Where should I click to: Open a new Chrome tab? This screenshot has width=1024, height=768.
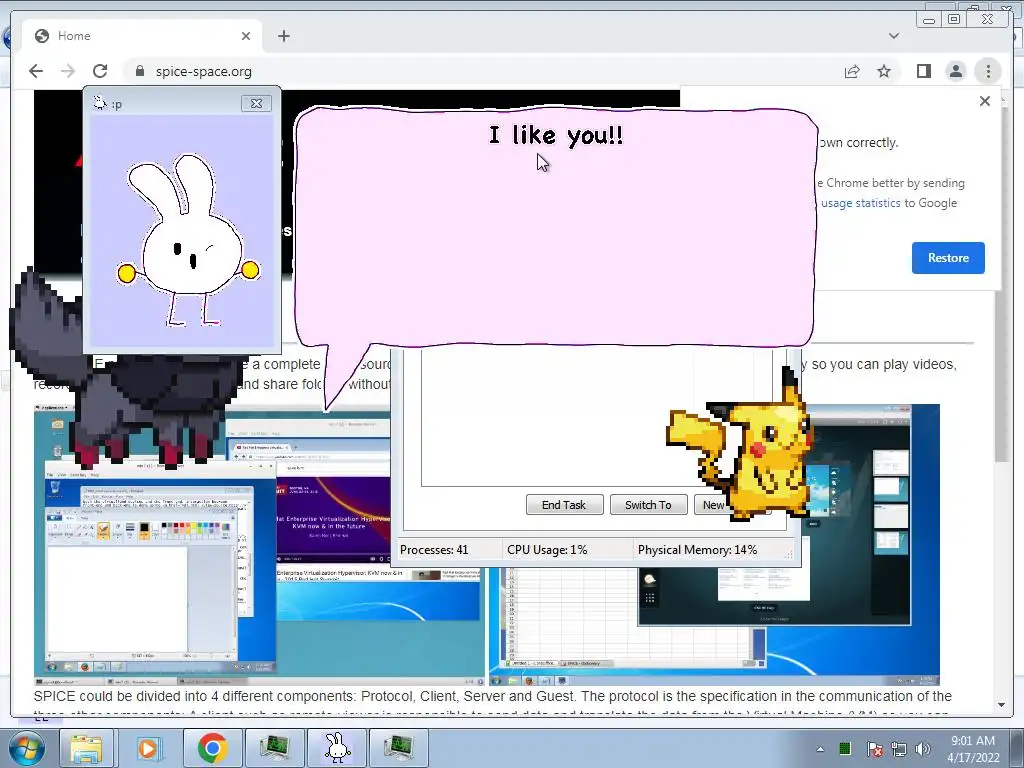tap(283, 36)
